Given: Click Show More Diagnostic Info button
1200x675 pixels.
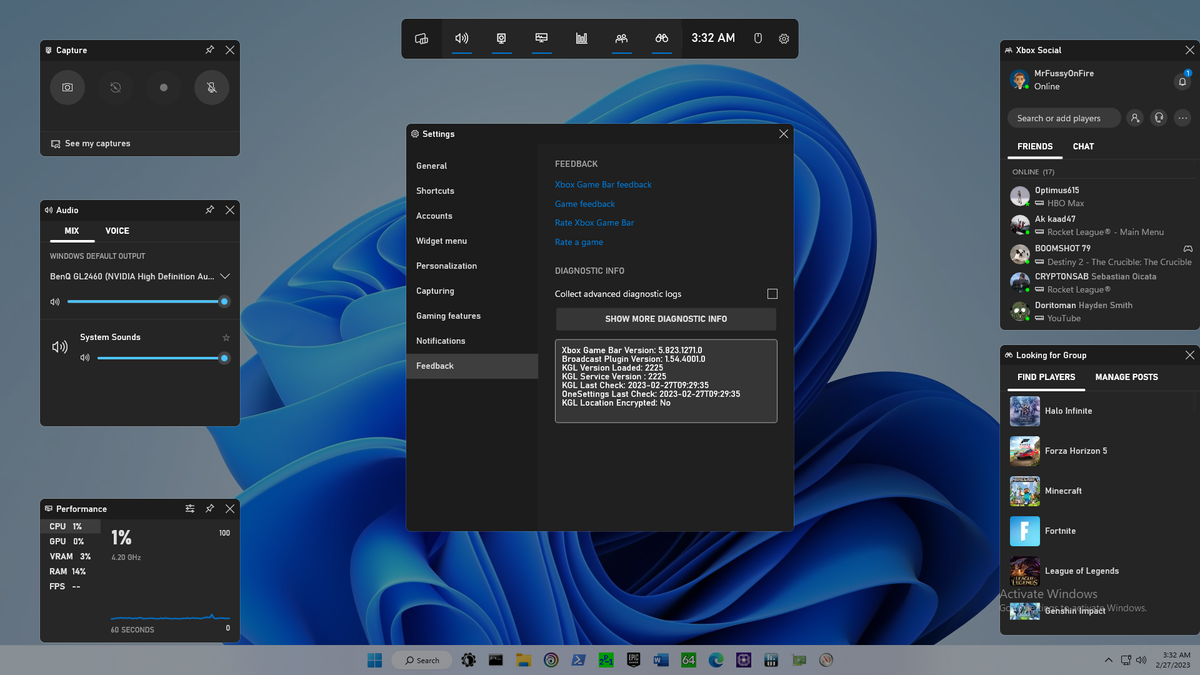Looking at the screenshot, I should 666,319.
